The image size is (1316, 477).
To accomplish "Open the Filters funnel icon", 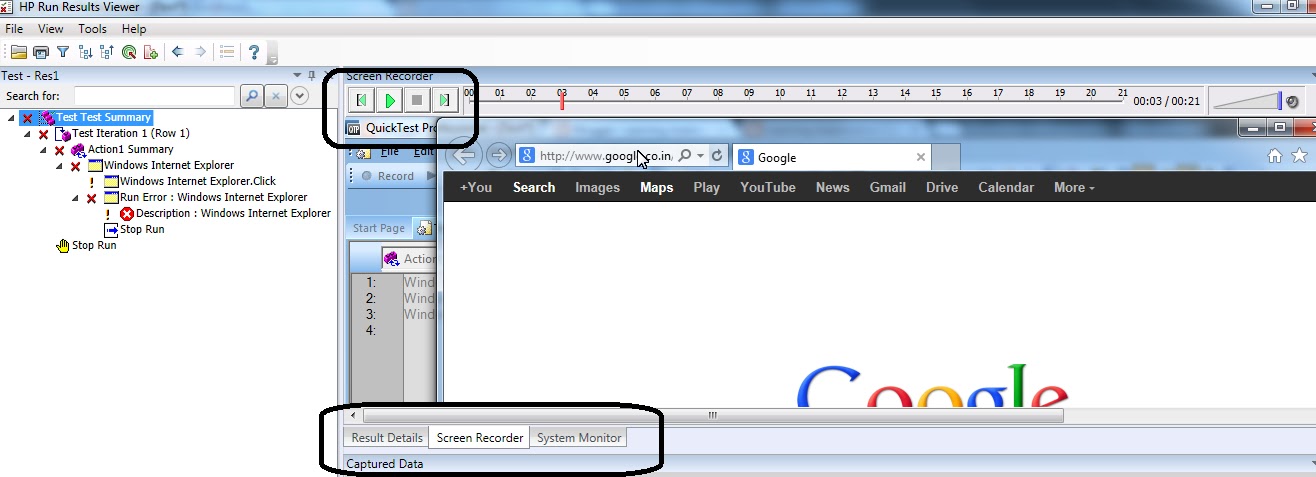I will point(62,52).
